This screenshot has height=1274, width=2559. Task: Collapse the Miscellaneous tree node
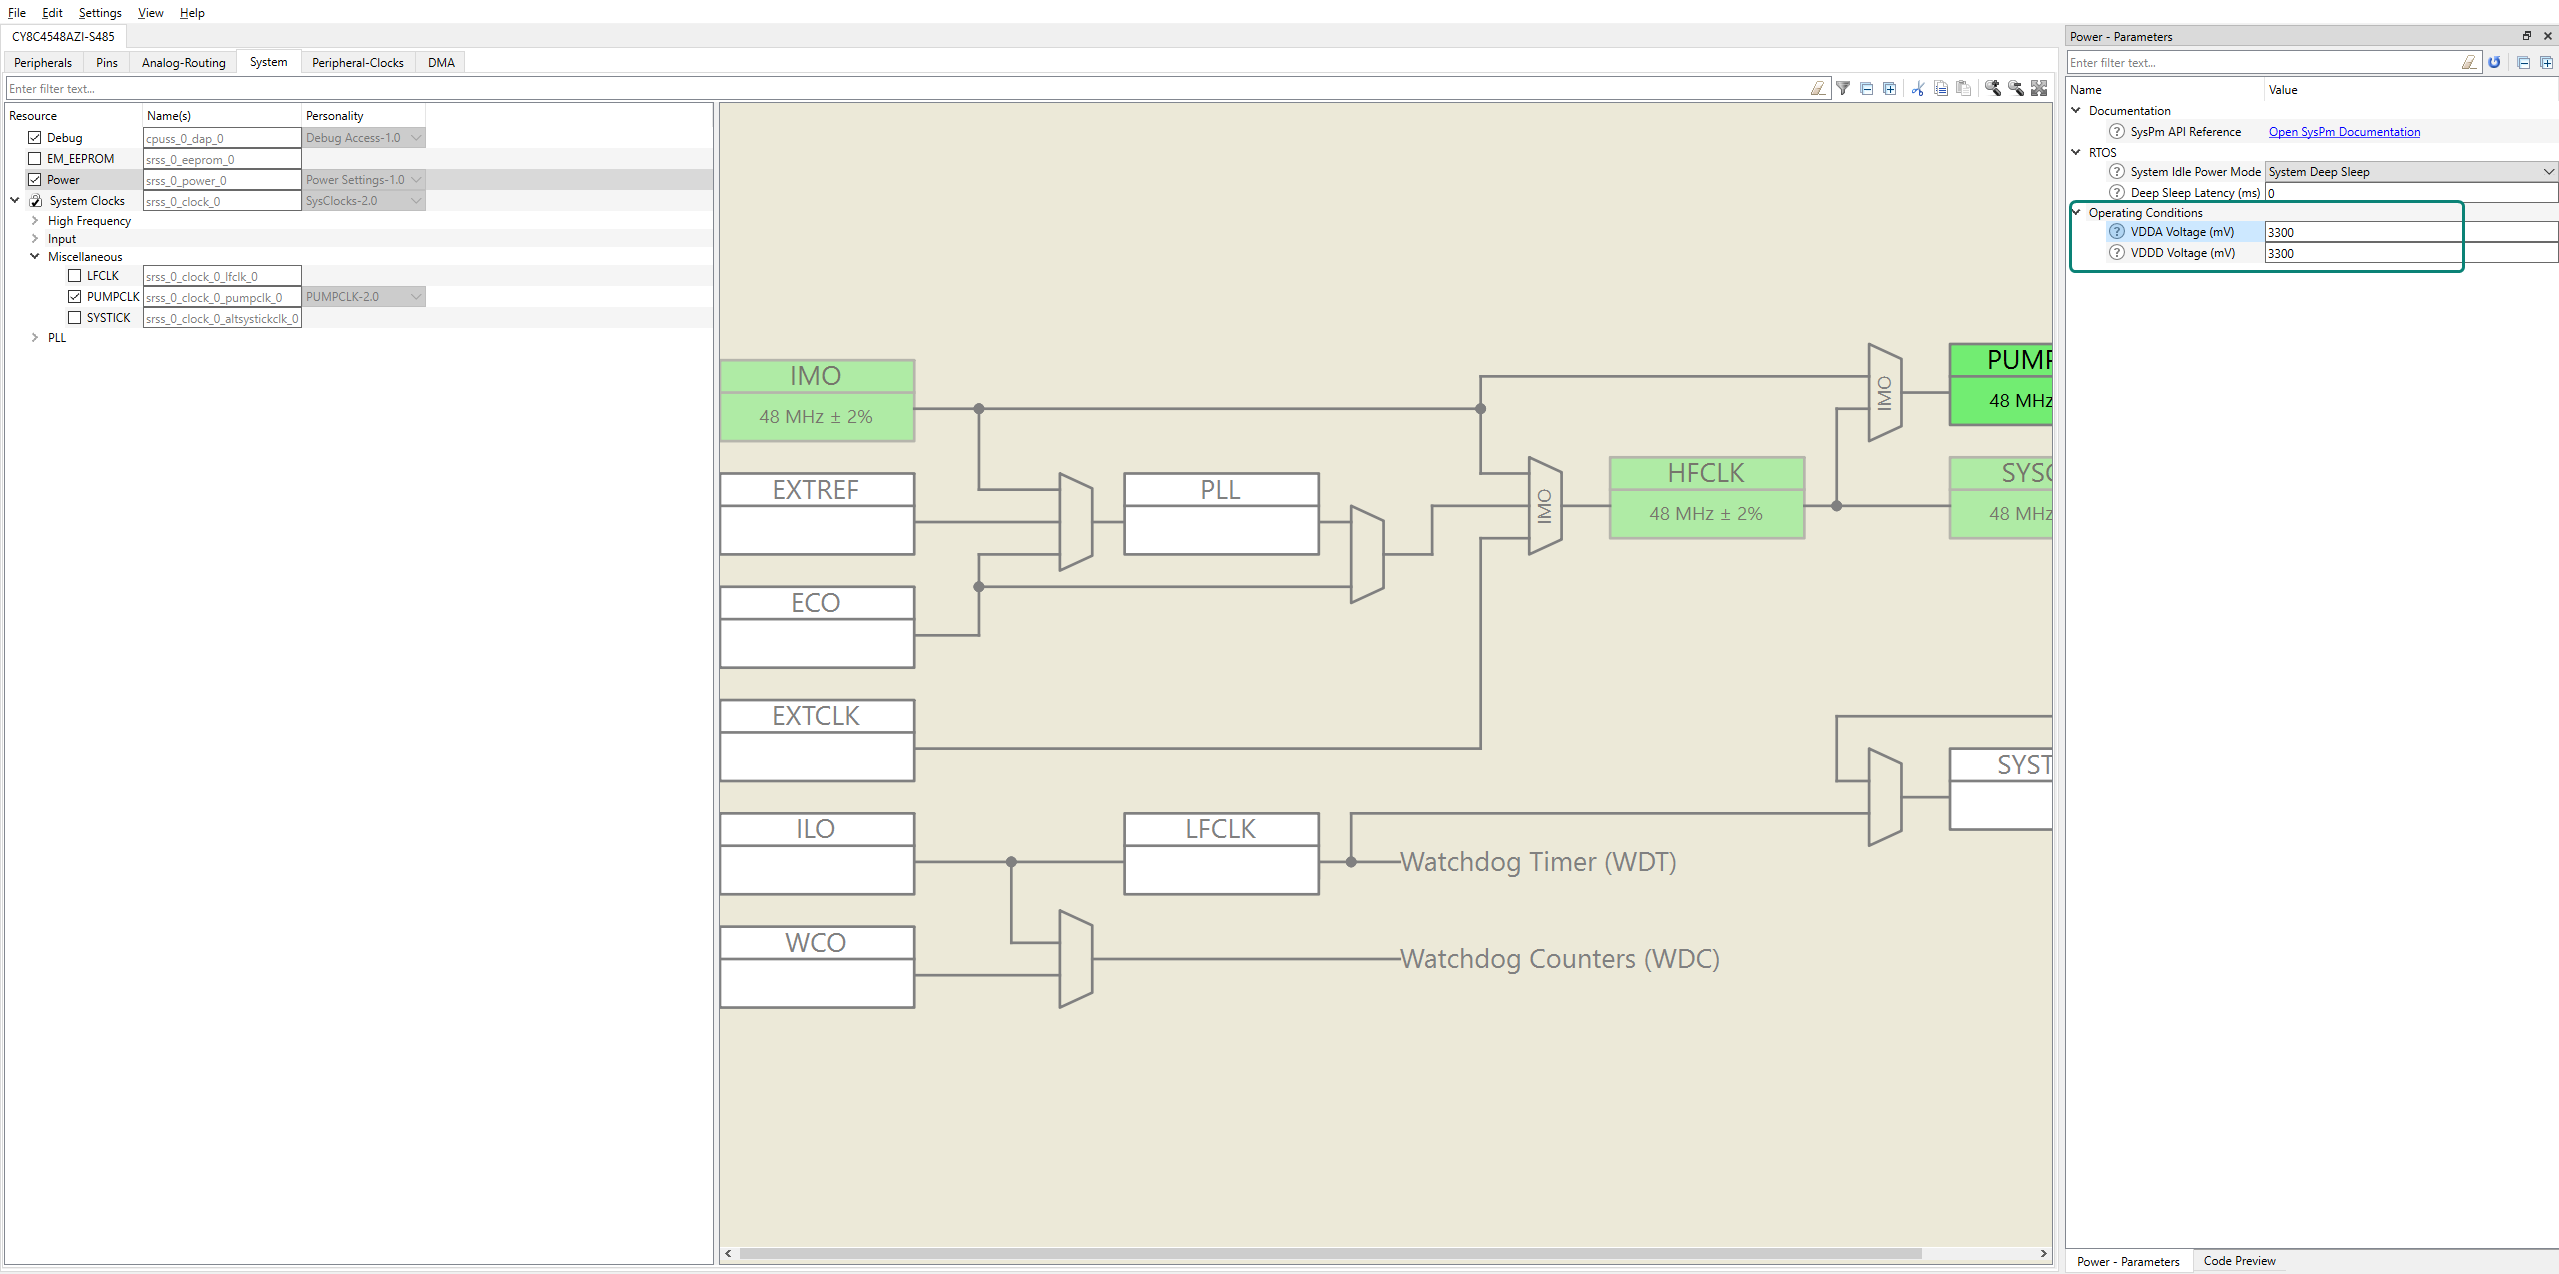coord(35,257)
